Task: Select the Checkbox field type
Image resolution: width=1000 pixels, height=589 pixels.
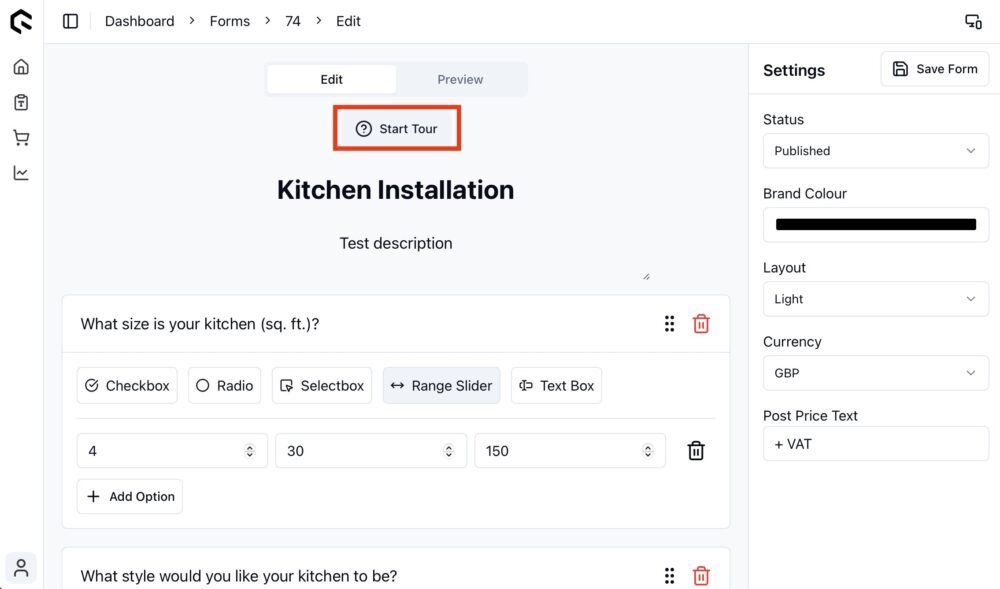Action: (x=127, y=386)
